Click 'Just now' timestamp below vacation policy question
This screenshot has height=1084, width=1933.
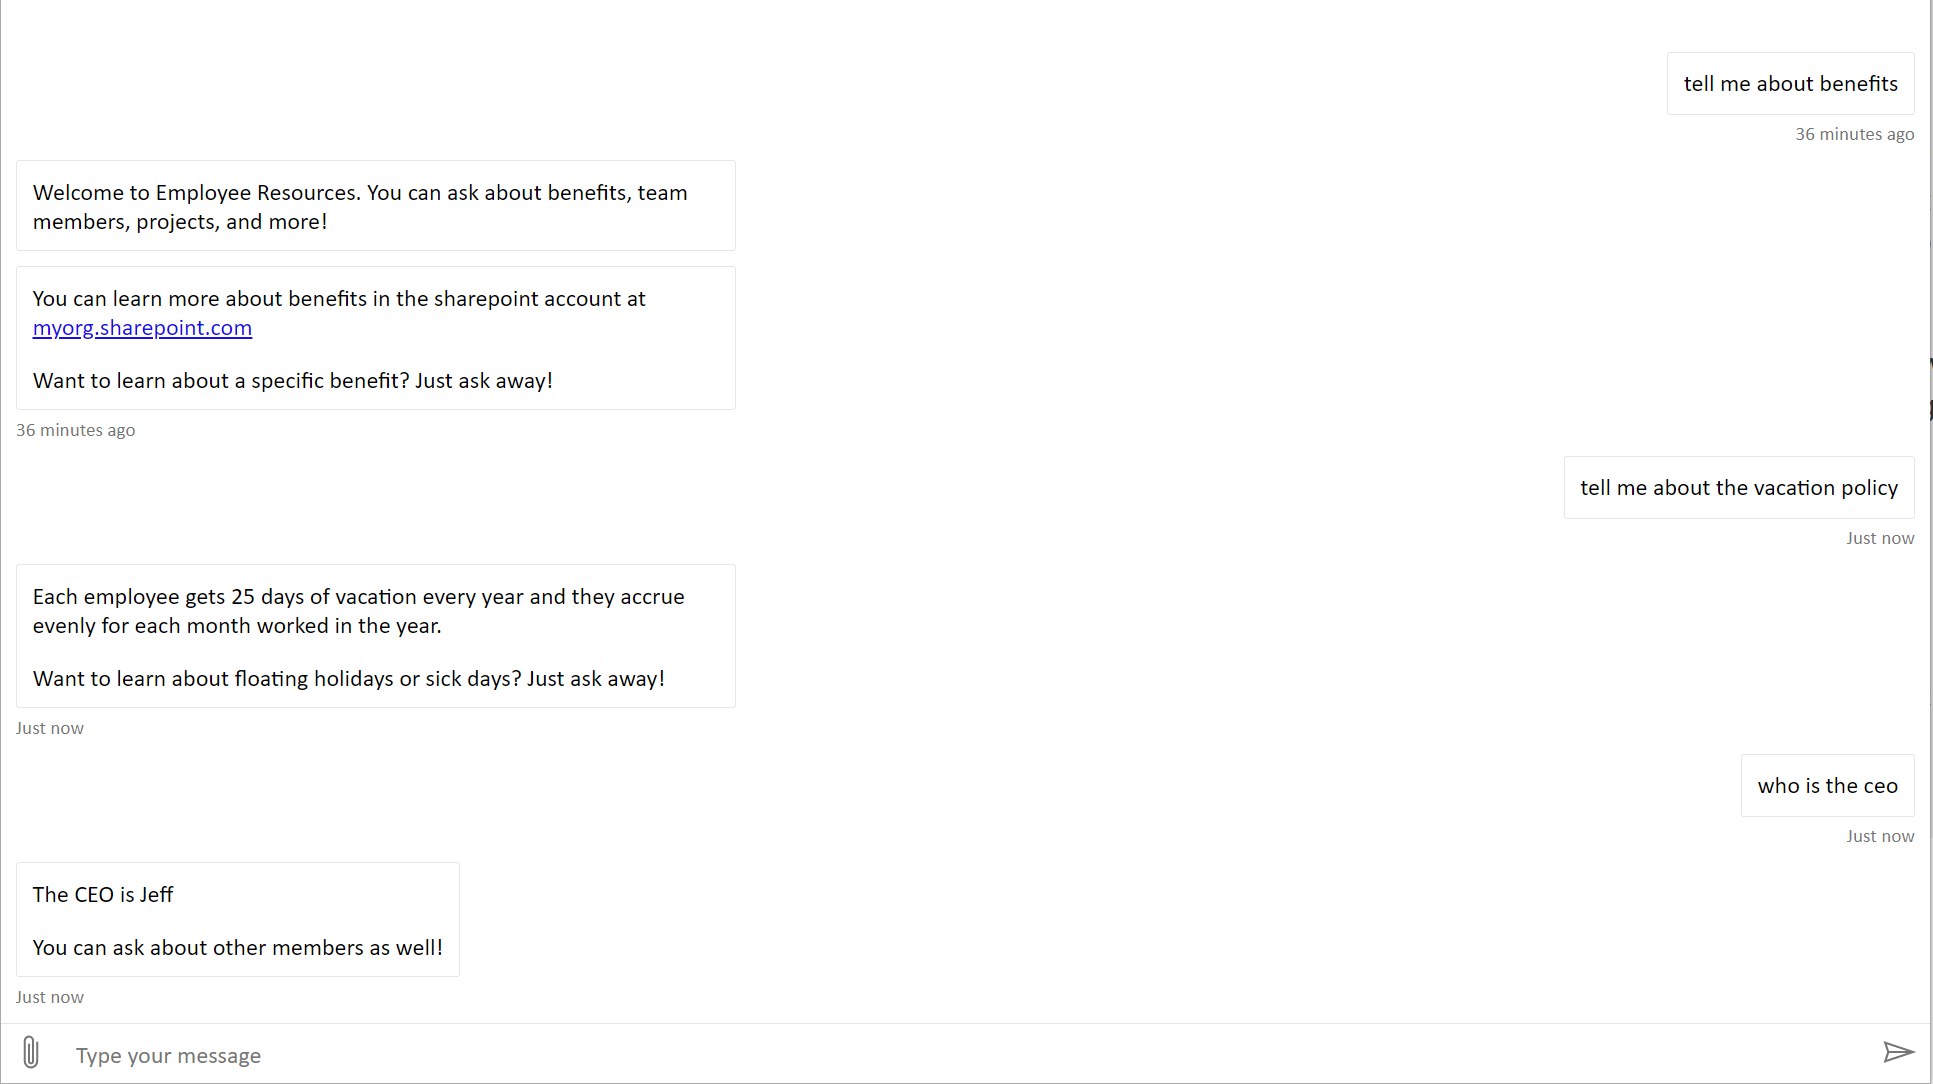(1880, 538)
